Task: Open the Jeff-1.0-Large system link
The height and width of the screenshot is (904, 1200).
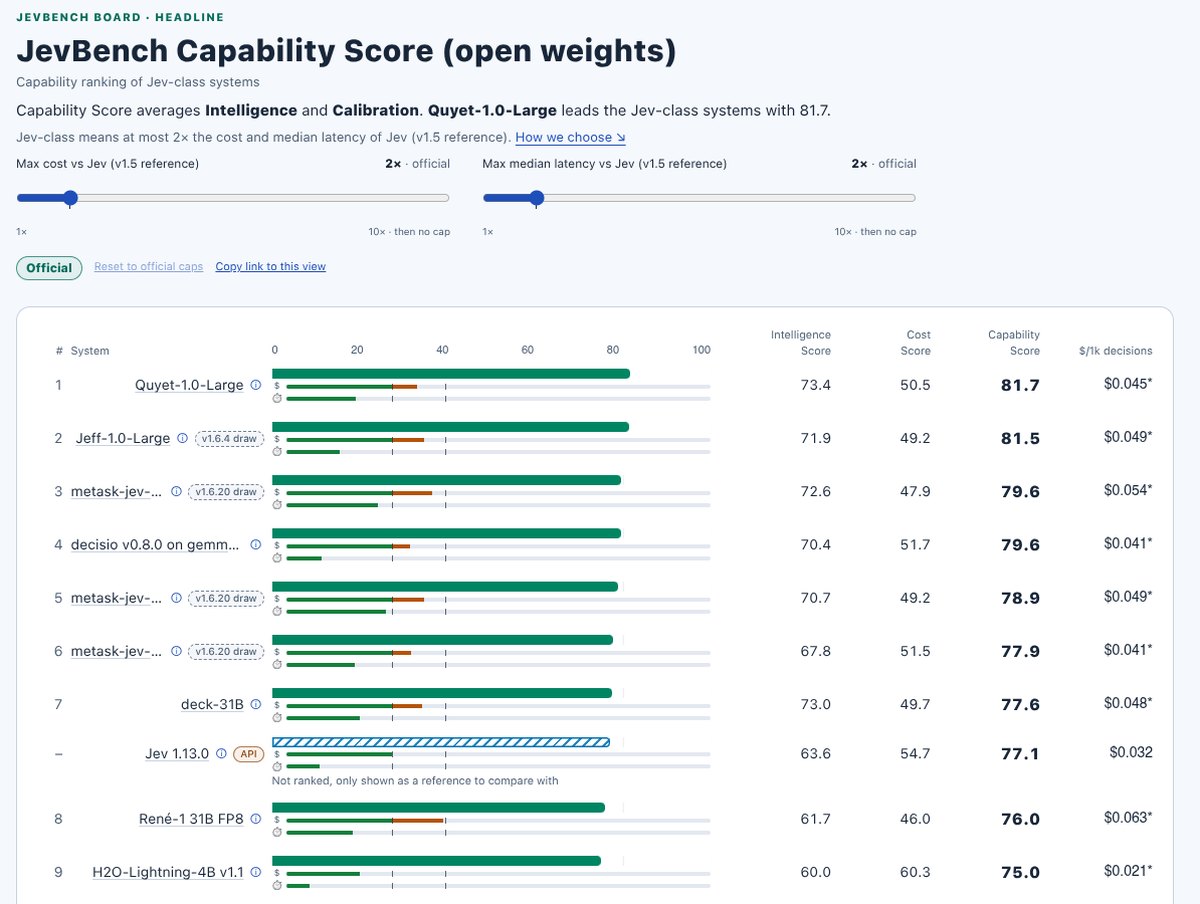Action: tap(123, 438)
